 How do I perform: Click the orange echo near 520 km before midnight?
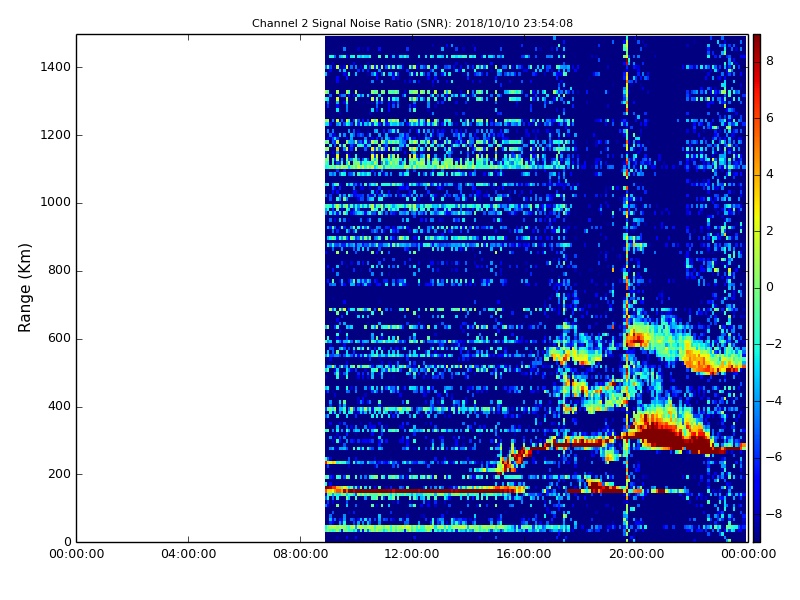pos(712,360)
